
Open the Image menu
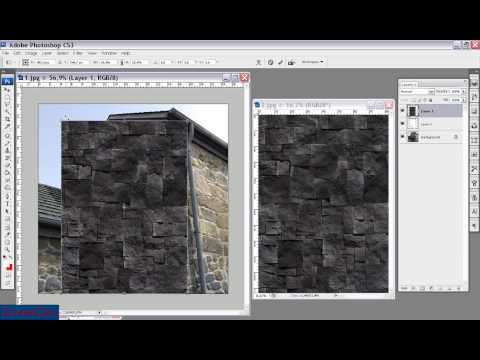point(31,53)
